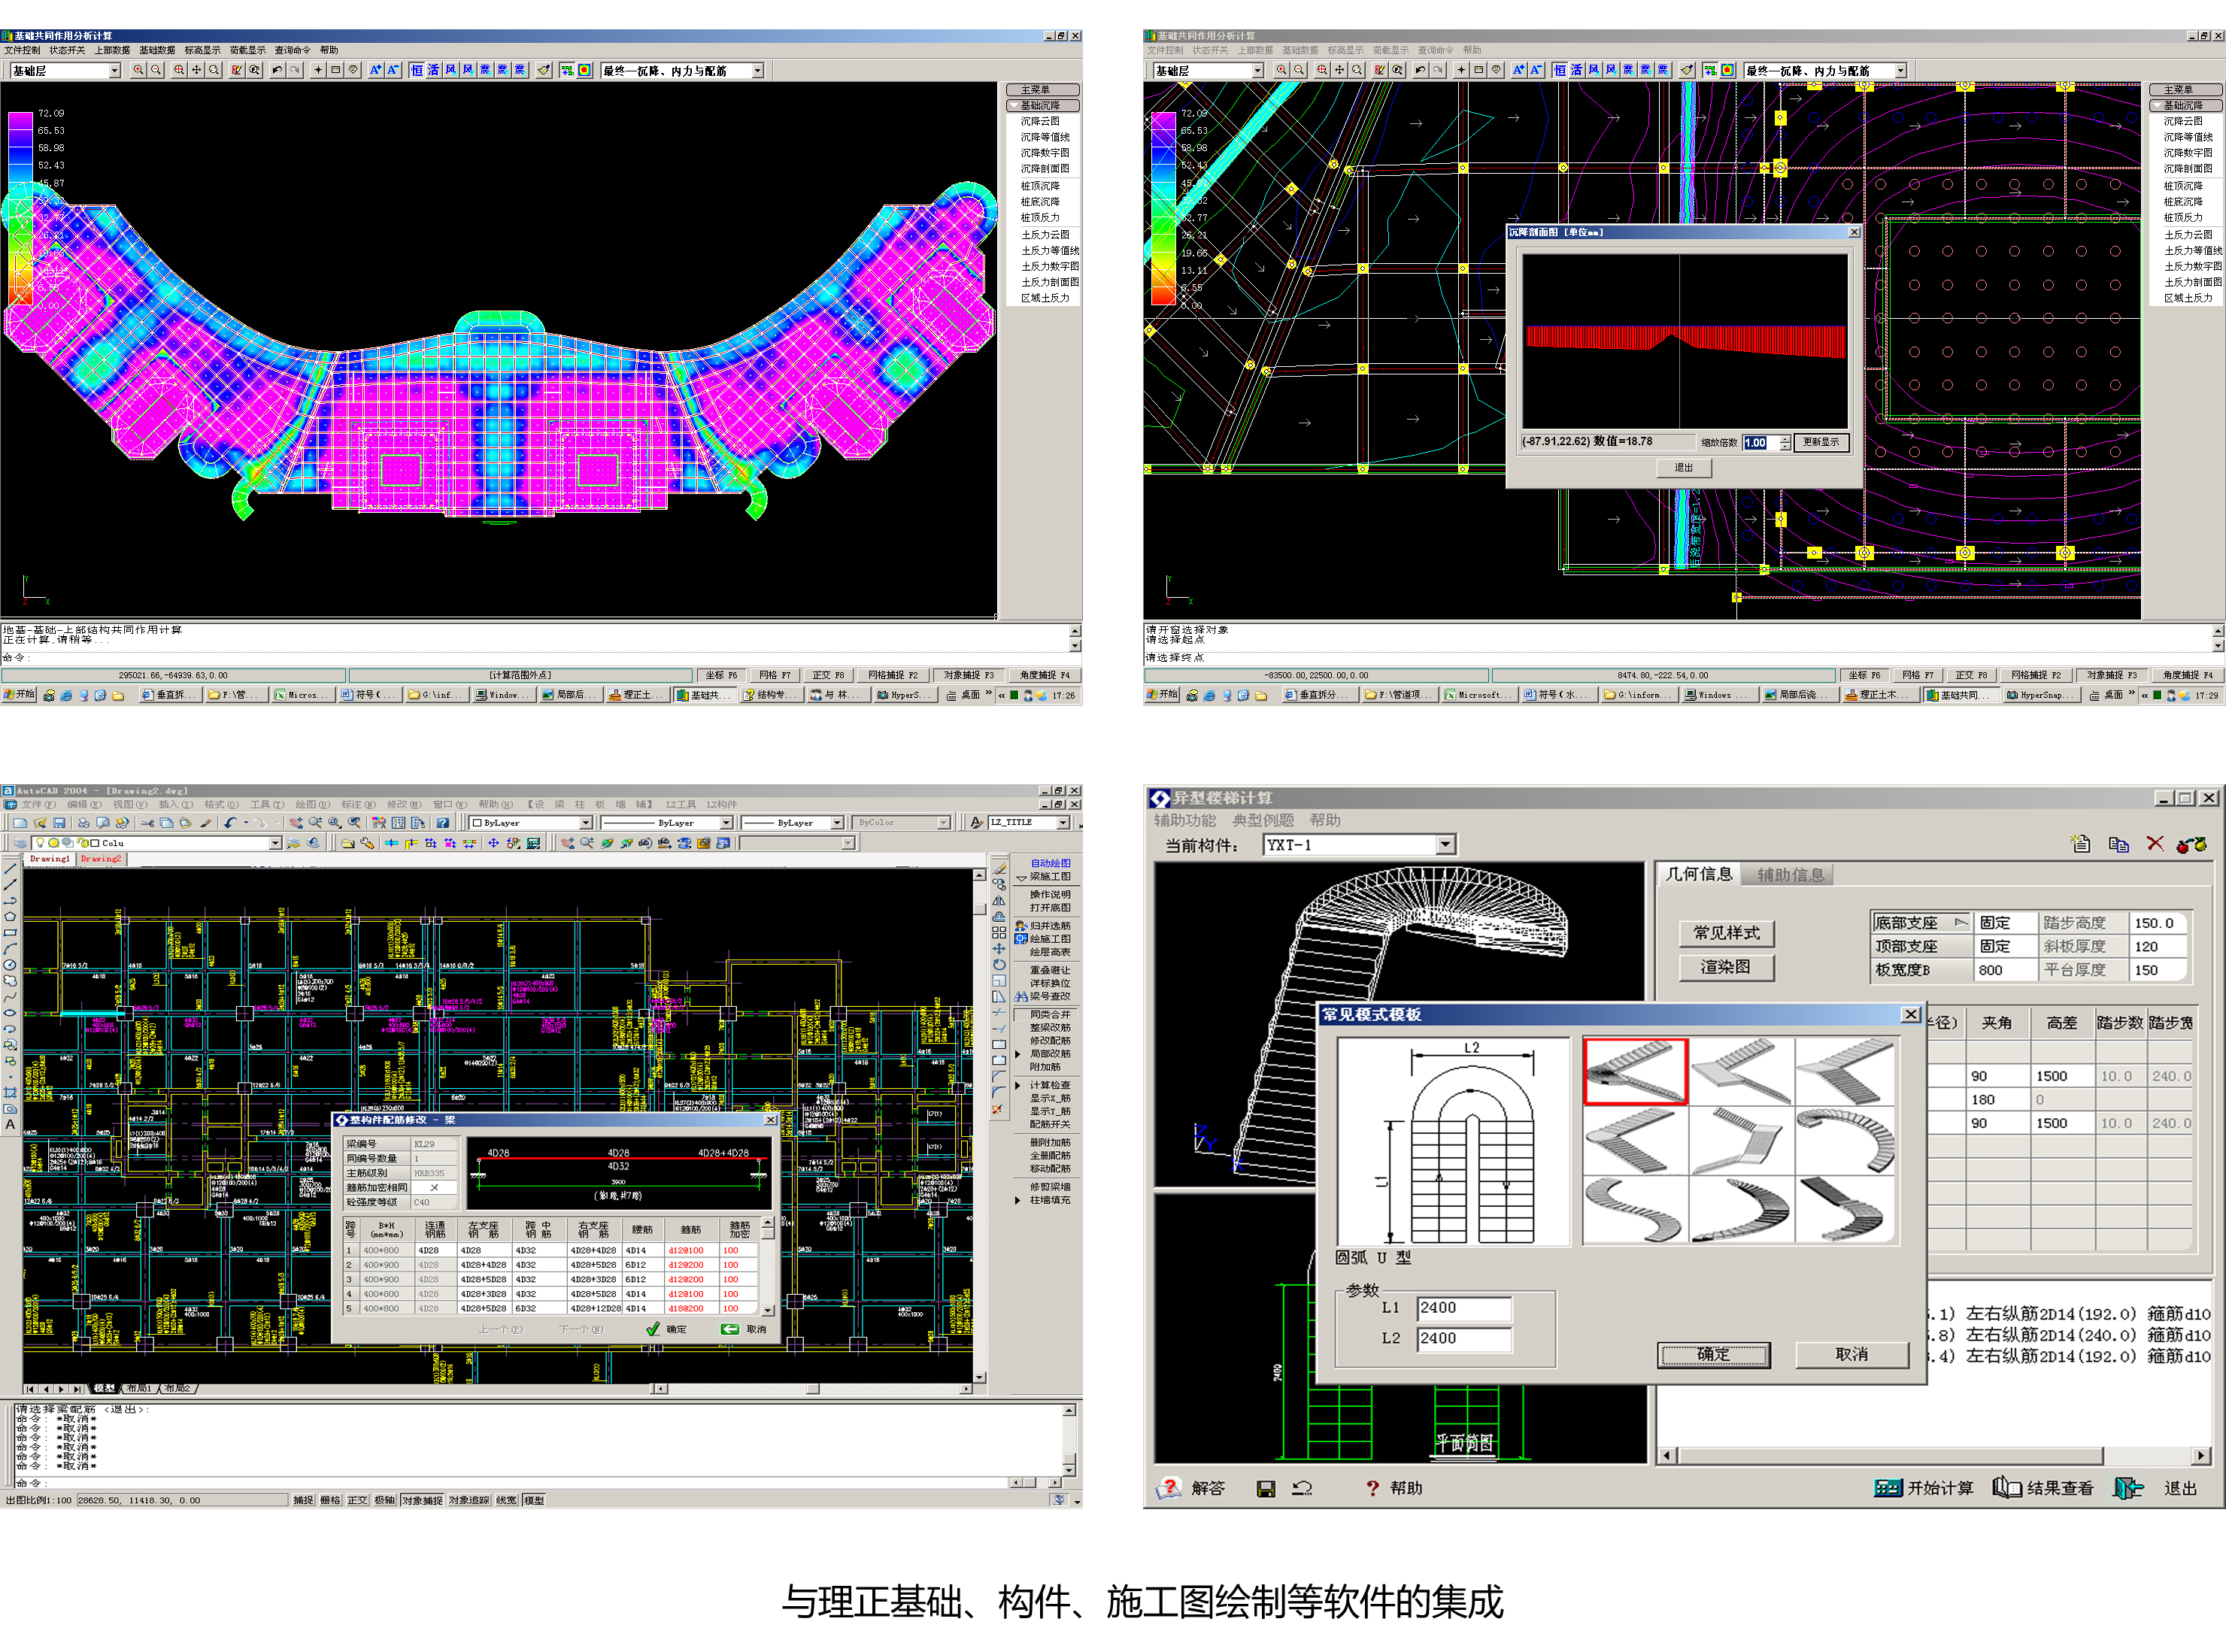The height and width of the screenshot is (1652, 2226).
Task: Click the L1 parameter input field
Action: coord(1464,1308)
